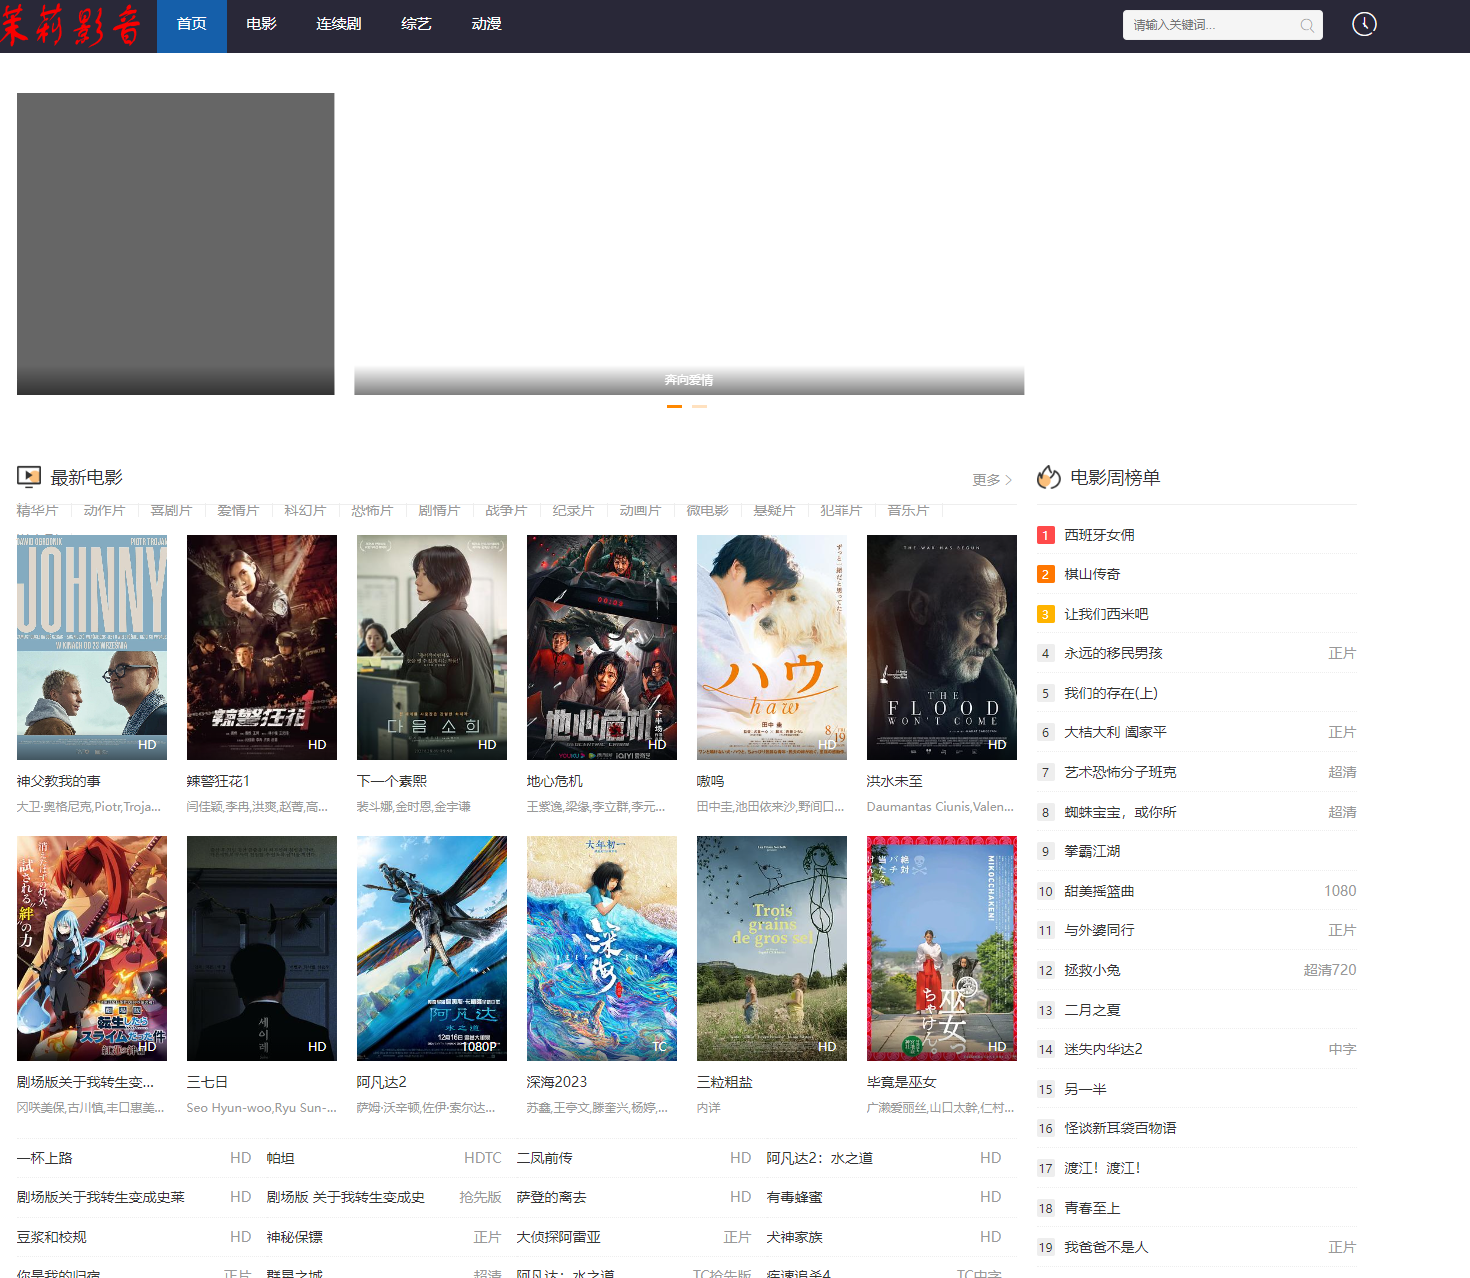Open list entry 阿凡达2：水之道

click(x=820, y=1158)
